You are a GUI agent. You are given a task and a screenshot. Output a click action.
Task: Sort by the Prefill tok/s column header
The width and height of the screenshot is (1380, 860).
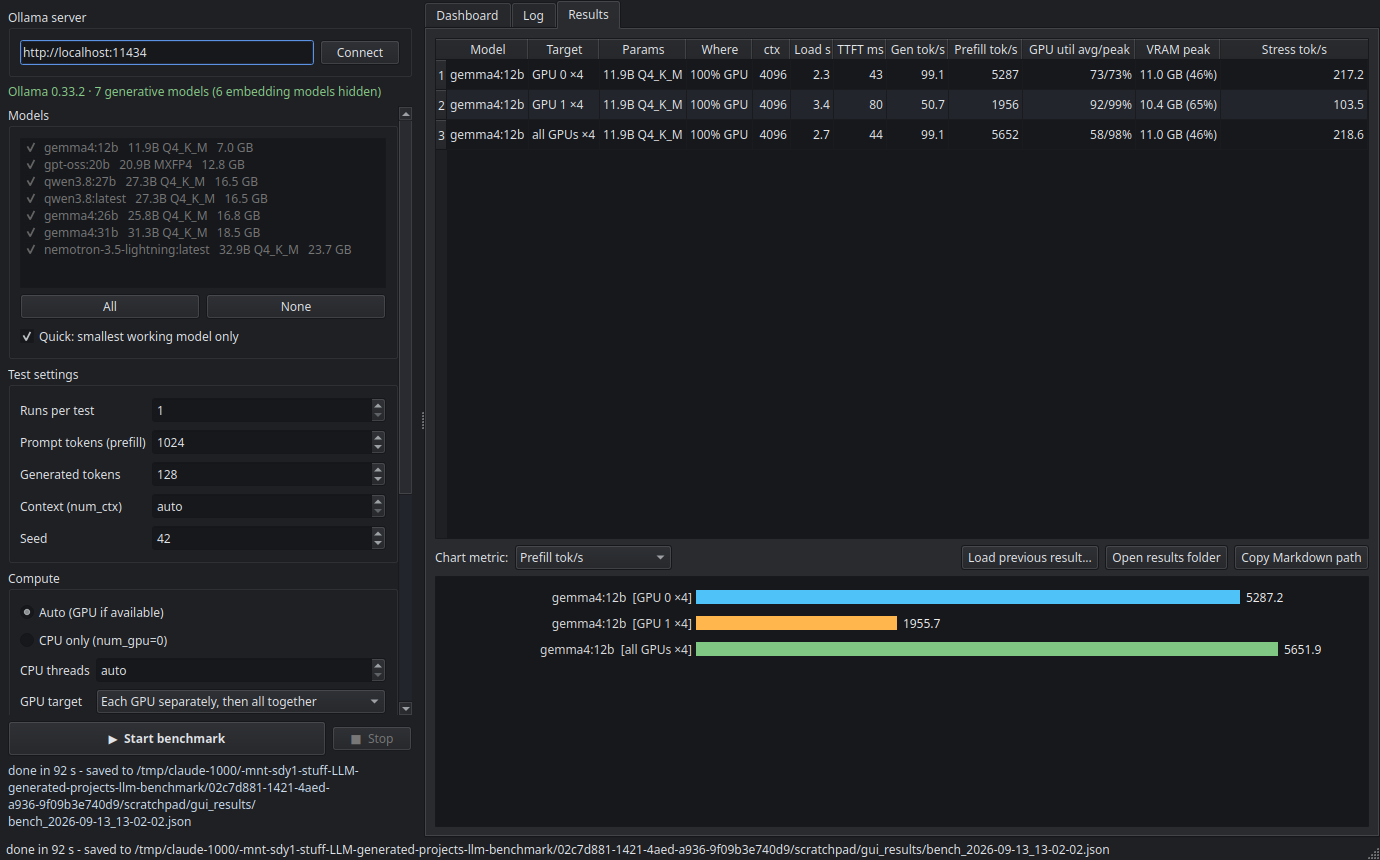(x=985, y=50)
